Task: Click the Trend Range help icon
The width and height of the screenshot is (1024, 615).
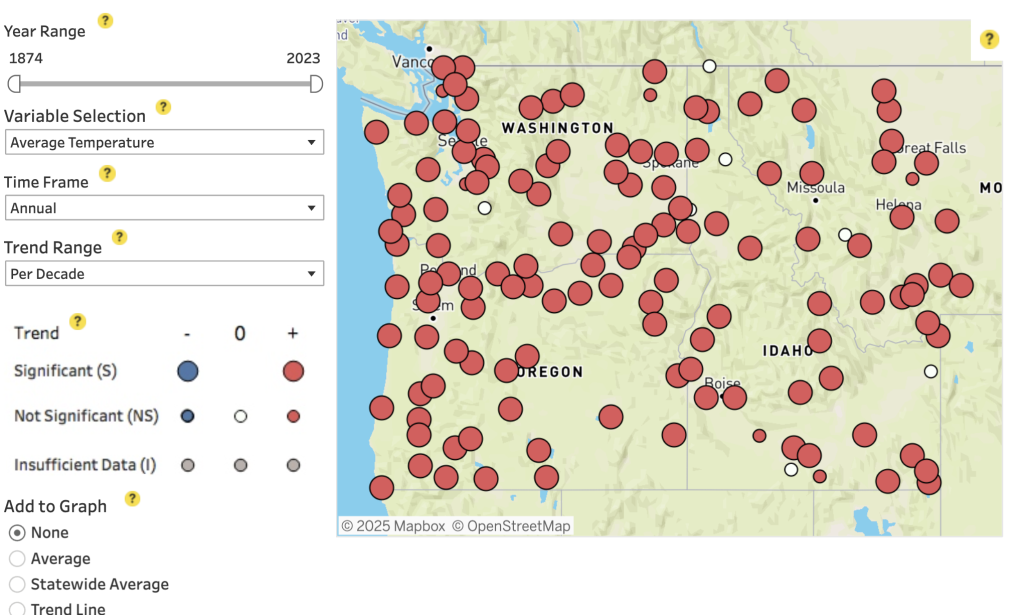Action: point(119,238)
